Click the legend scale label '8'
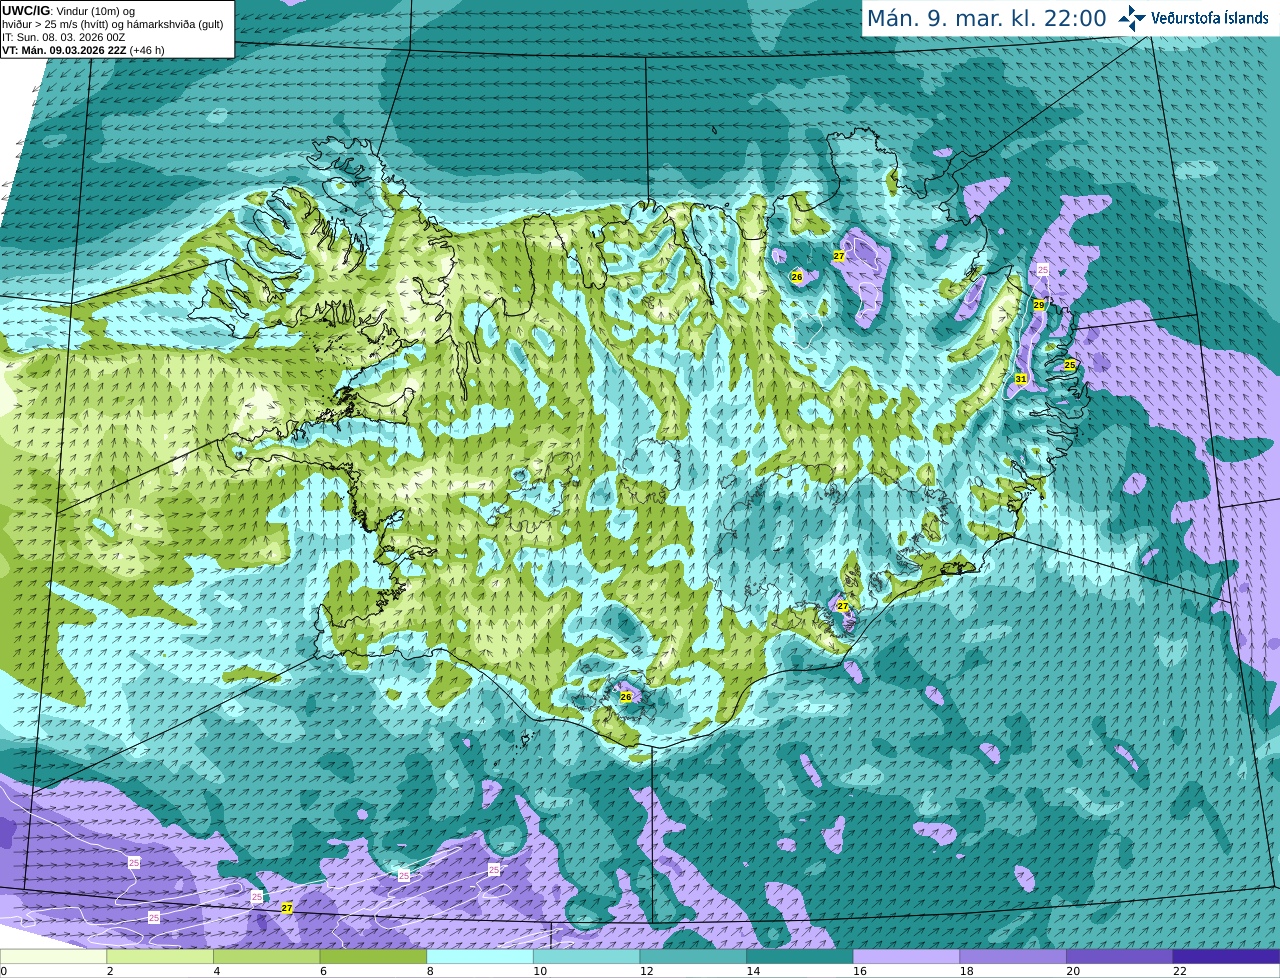 429,971
